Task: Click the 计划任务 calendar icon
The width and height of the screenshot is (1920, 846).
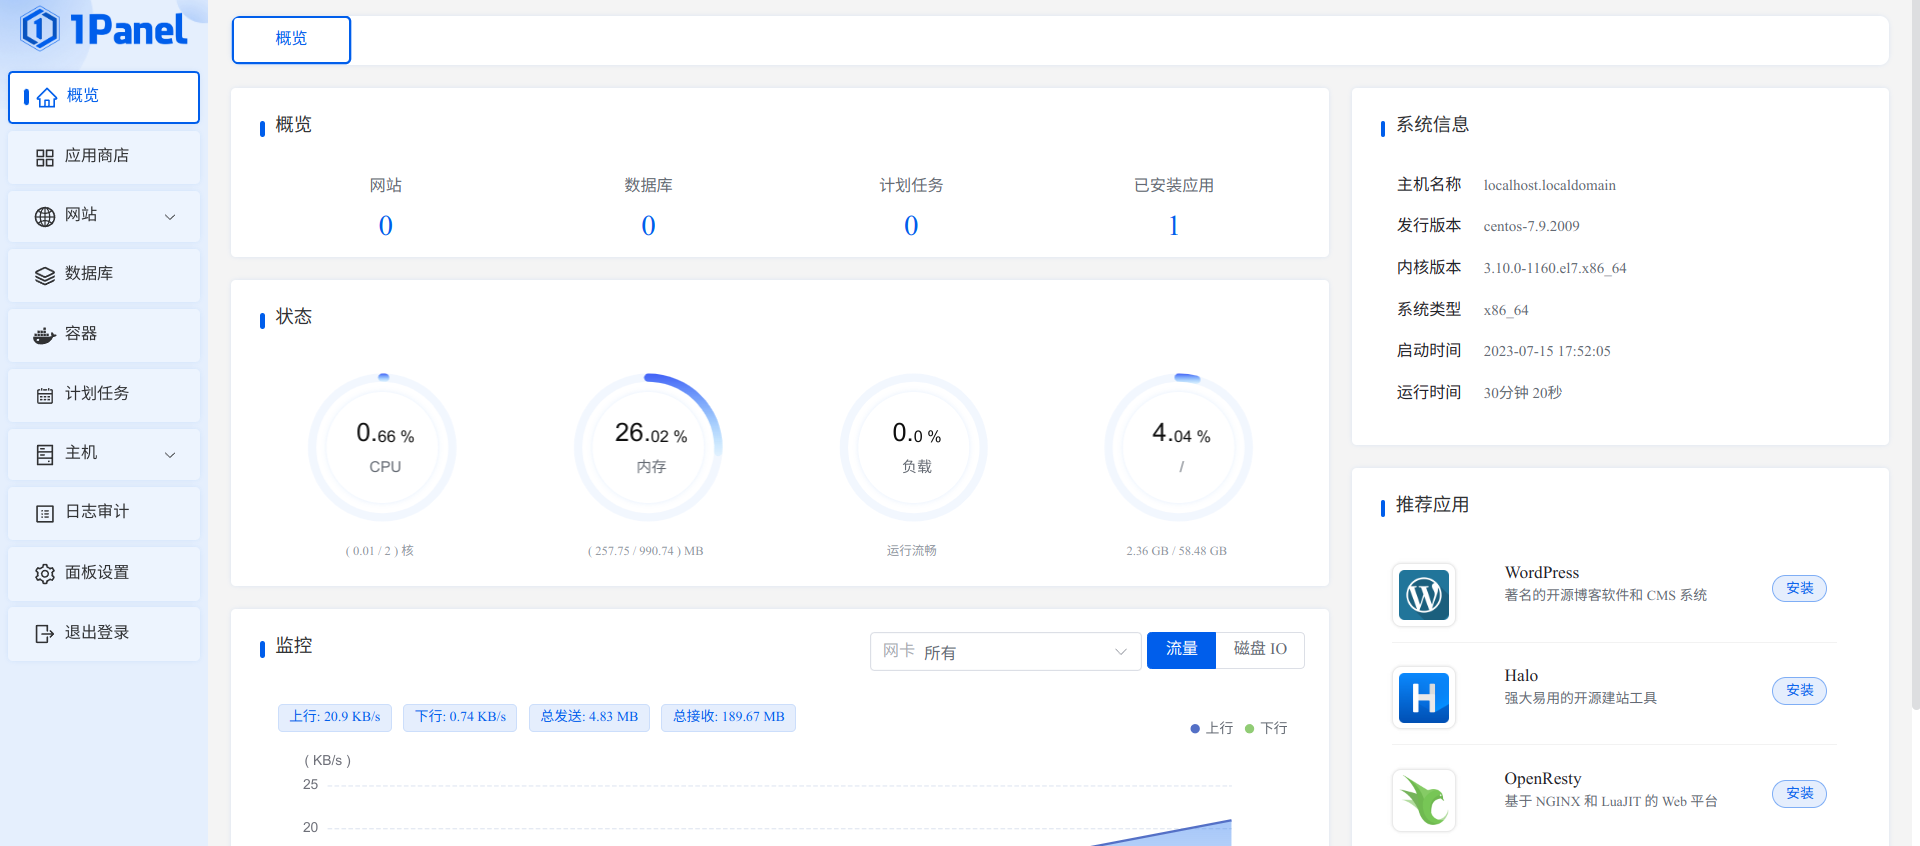Action: [45, 395]
